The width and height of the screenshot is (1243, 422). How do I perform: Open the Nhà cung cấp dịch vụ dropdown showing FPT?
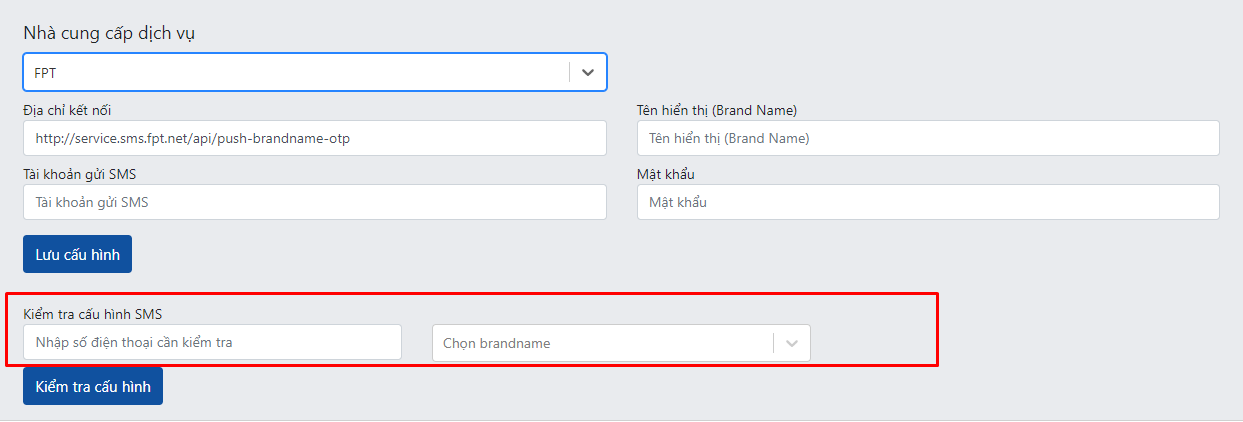click(315, 72)
